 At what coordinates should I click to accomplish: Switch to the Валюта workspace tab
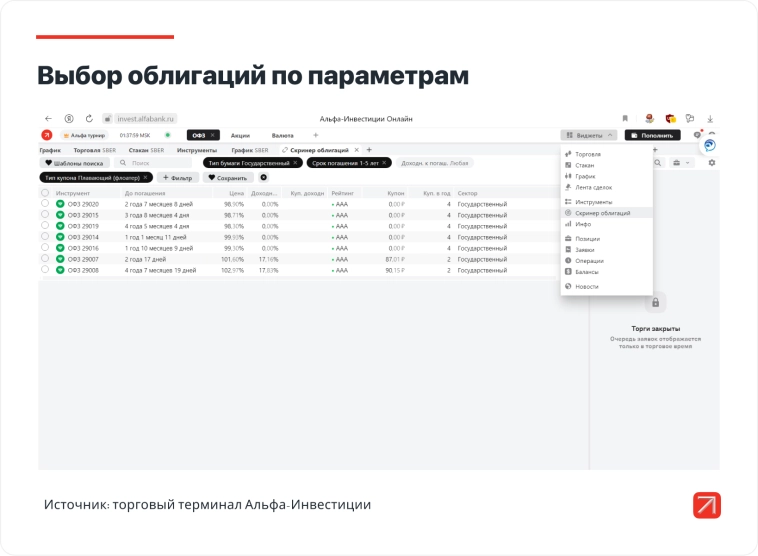(282, 135)
